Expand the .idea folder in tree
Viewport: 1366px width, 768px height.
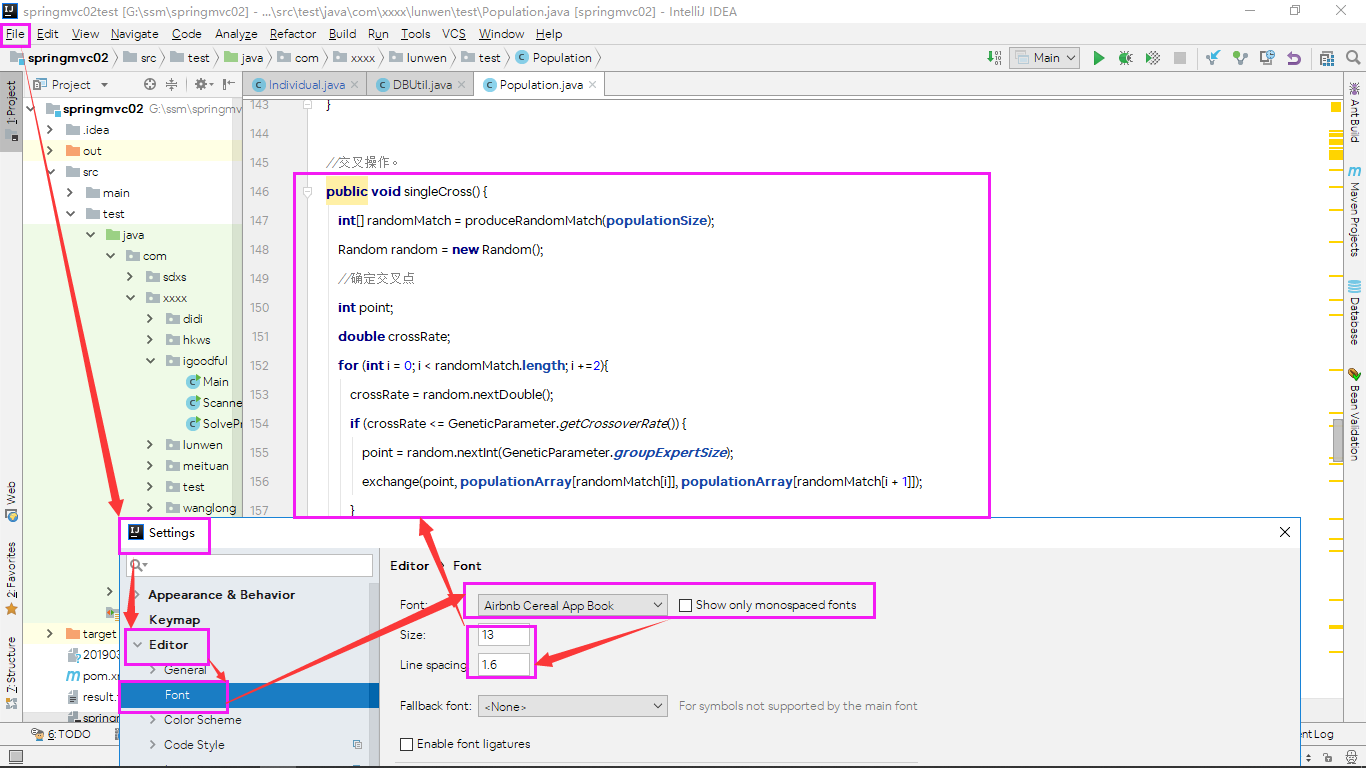tap(51, 130)
